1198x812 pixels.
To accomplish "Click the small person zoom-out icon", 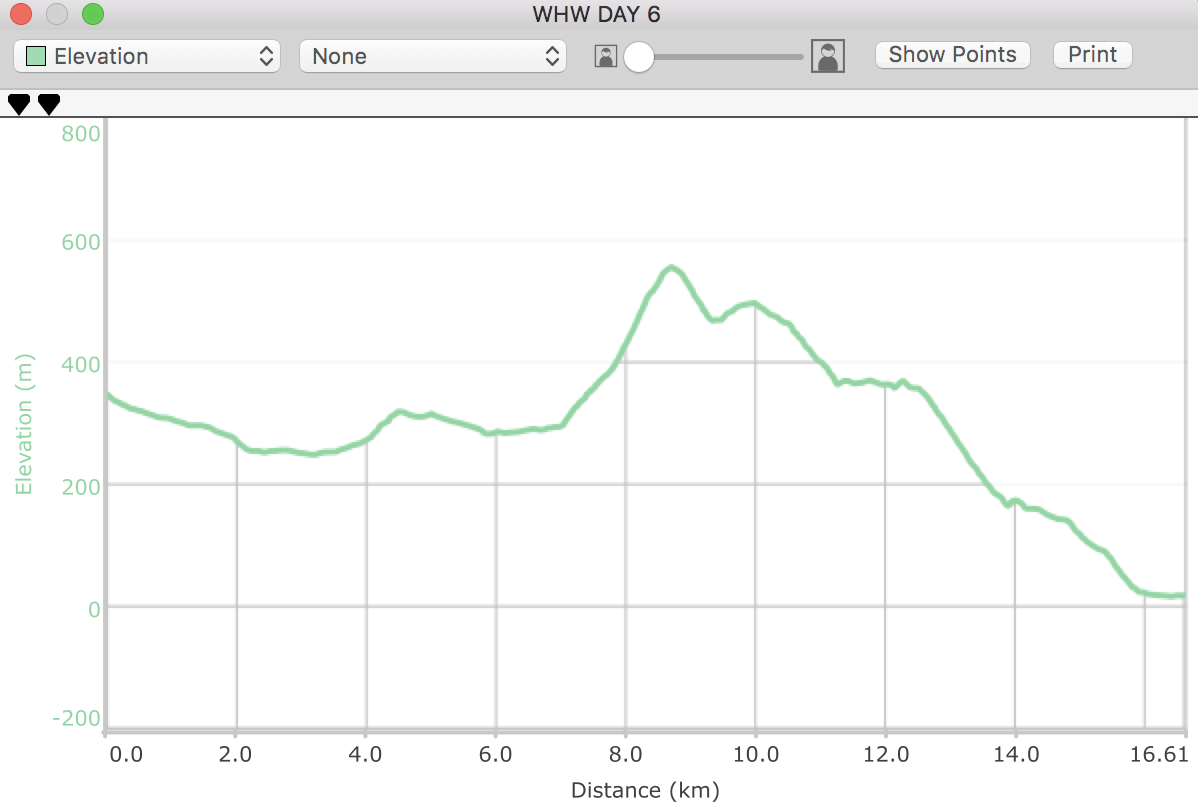I will point(605,56).
